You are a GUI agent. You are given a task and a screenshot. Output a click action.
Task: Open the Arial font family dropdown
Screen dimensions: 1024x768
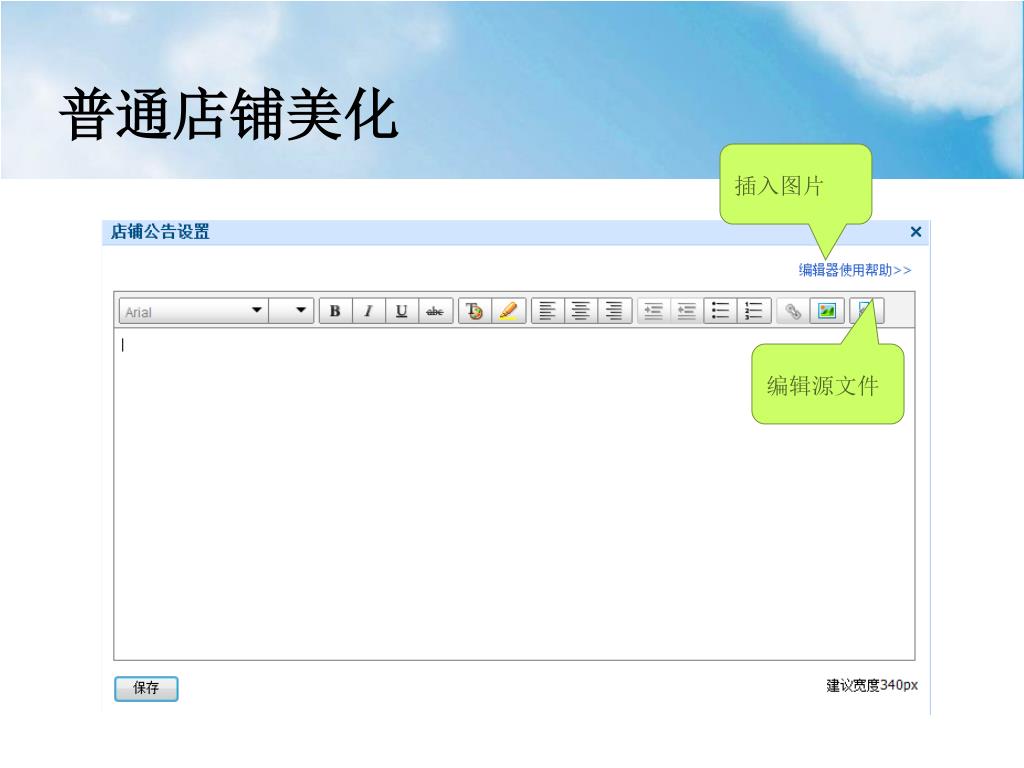(x=193, y=312)
